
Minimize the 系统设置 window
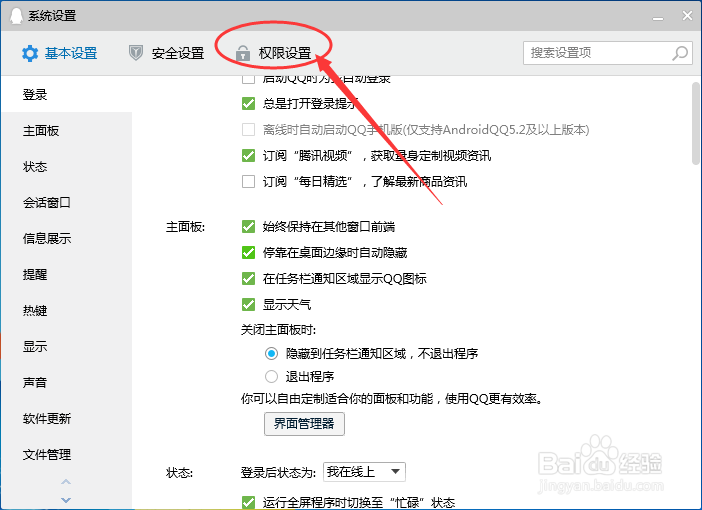[x=658, y=17]
